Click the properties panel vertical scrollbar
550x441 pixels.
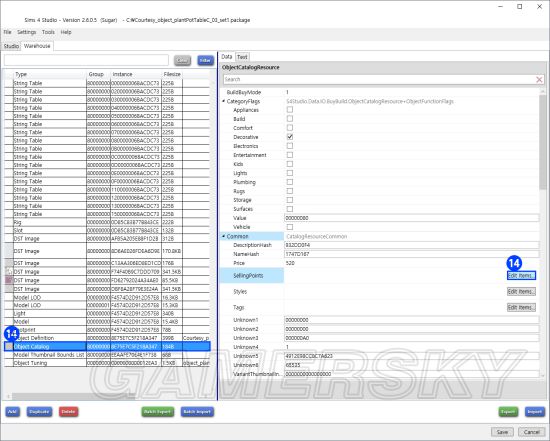click(x=543, y=140)
